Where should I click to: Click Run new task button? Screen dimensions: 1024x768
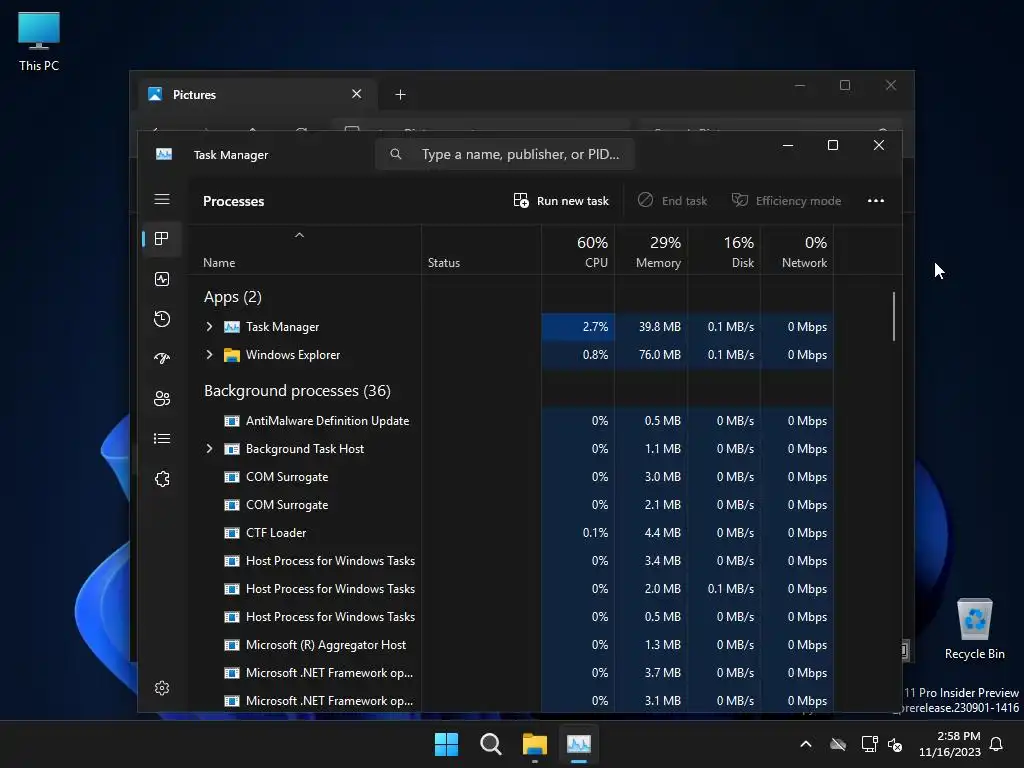pyautogui.click(x=561, y=200)
